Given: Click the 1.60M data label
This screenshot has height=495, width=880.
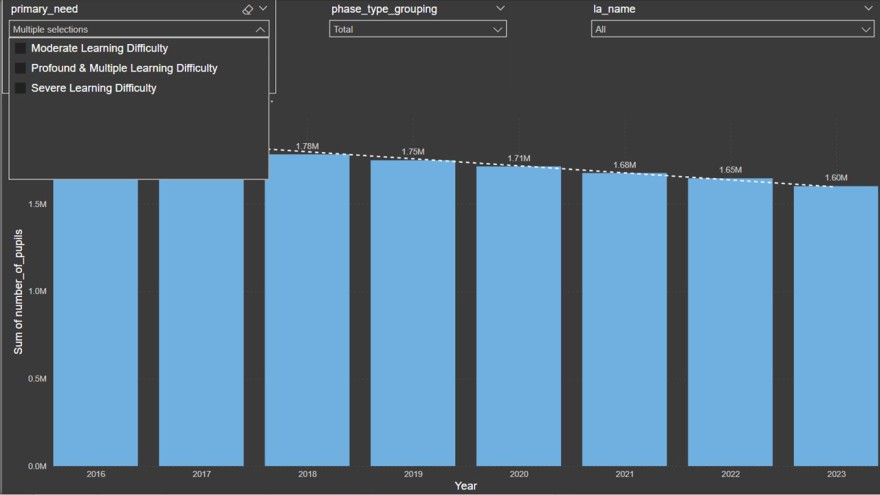Looking at the screenshot, I should [835, 178].
